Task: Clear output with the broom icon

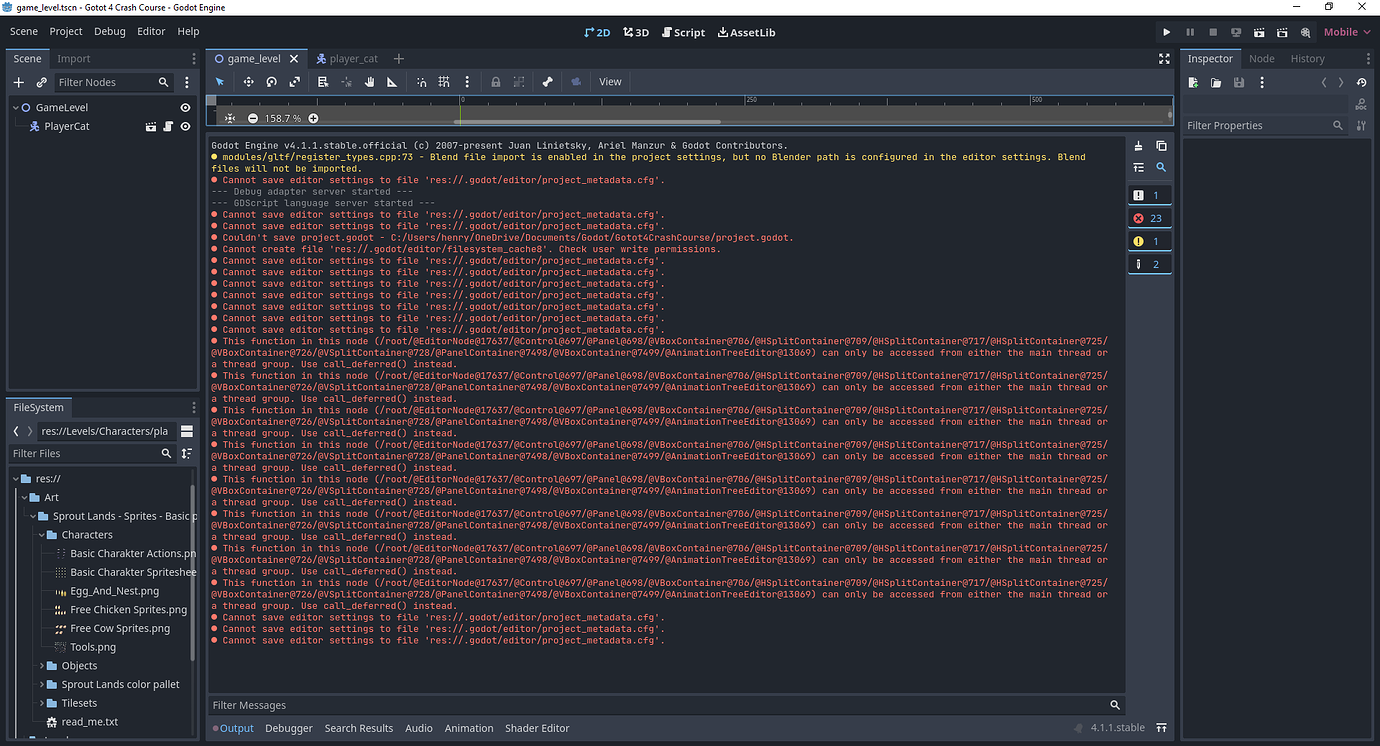Action: (1138, 146)
